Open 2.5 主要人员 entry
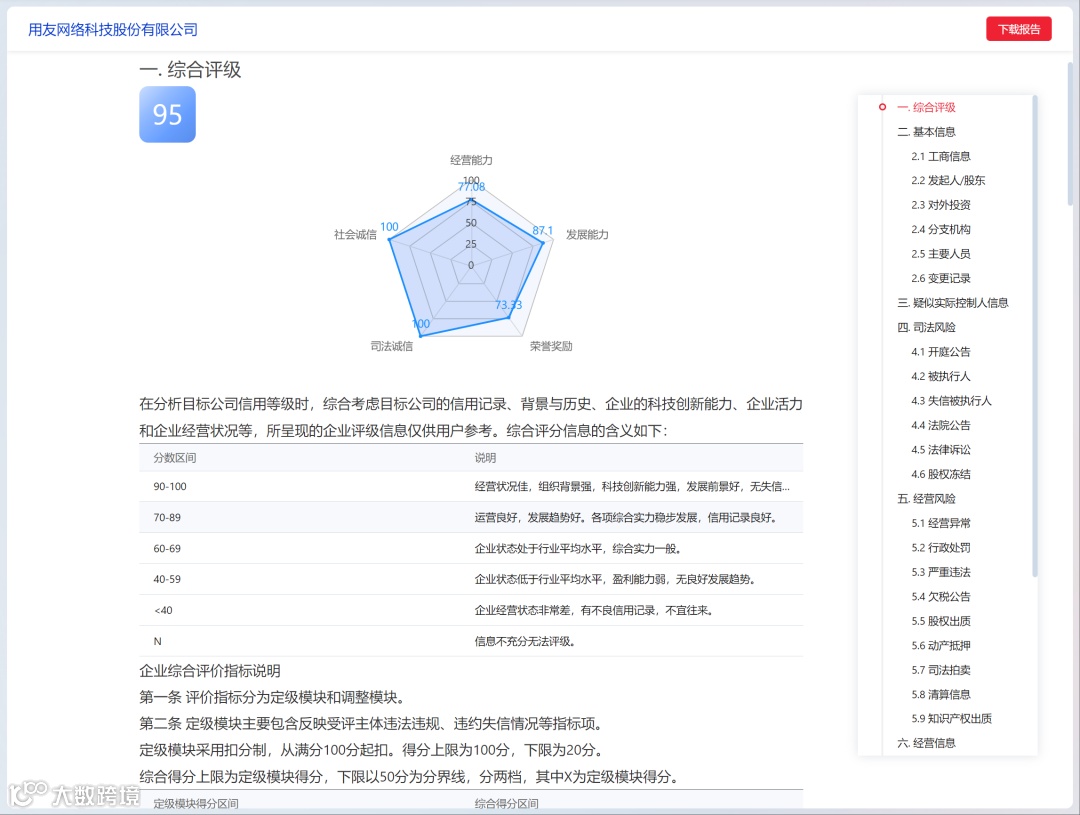Image resolution: width=1080 pixels, height=815 pixels. coord(940,254)
